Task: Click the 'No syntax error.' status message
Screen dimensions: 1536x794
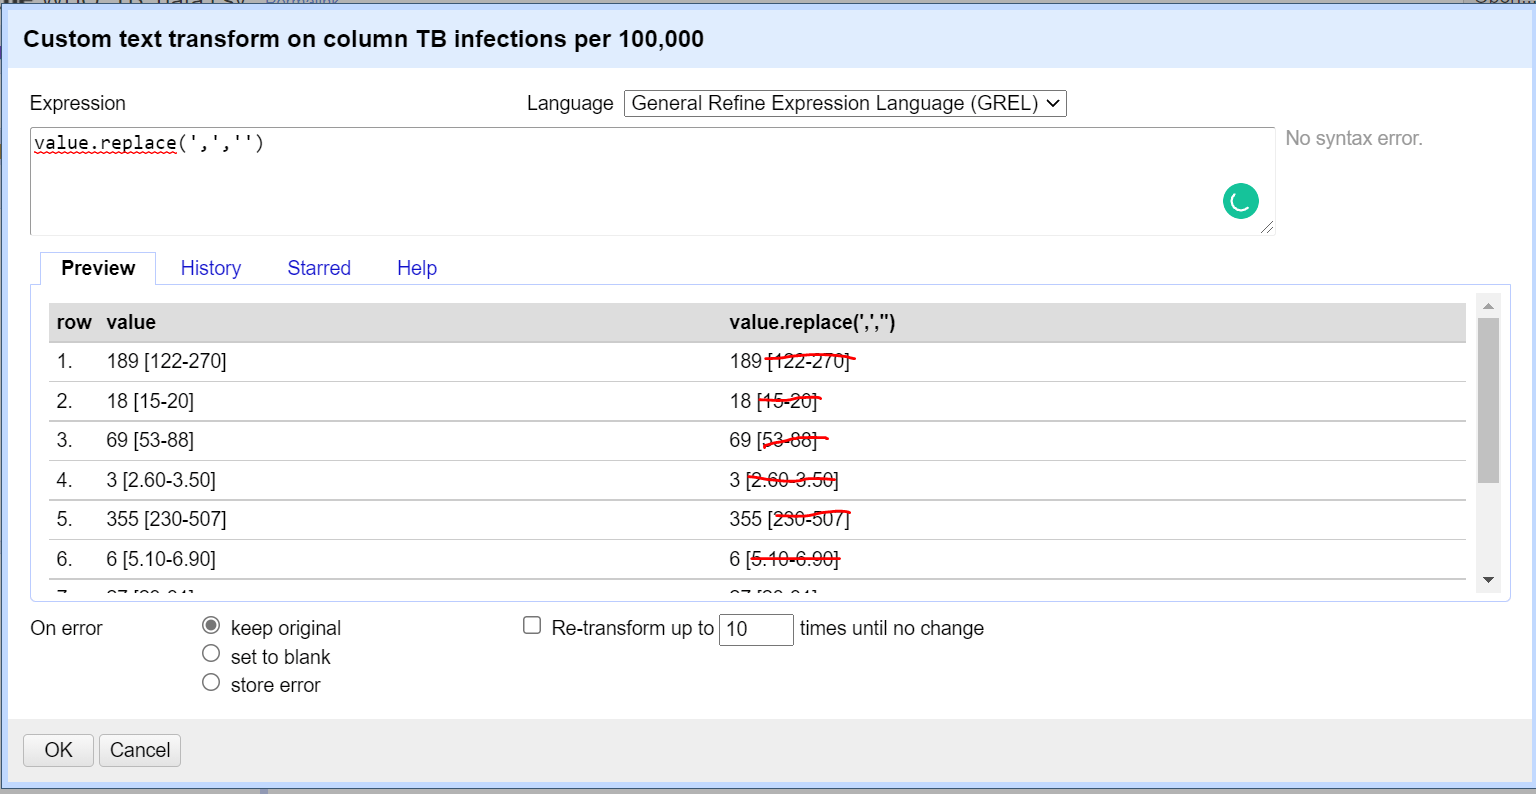Action: pyautogui.click(x=1354, y=138)
